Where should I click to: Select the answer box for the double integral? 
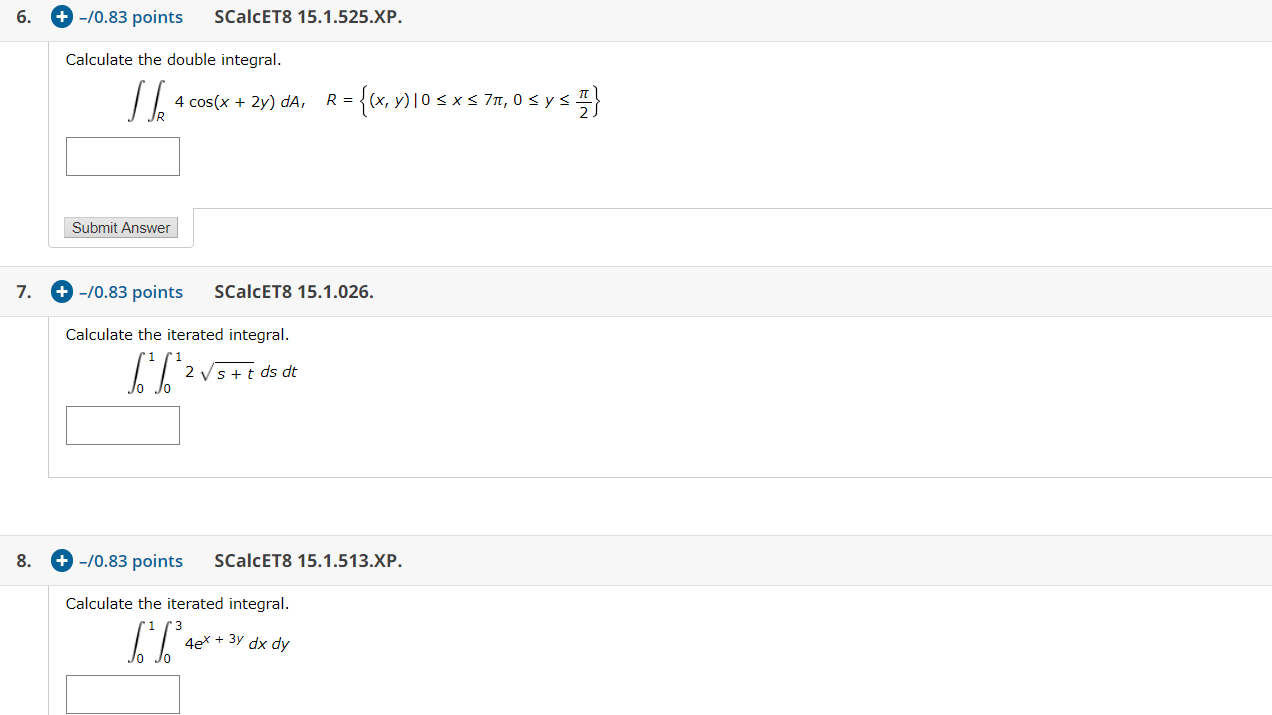tap(122, 156)
